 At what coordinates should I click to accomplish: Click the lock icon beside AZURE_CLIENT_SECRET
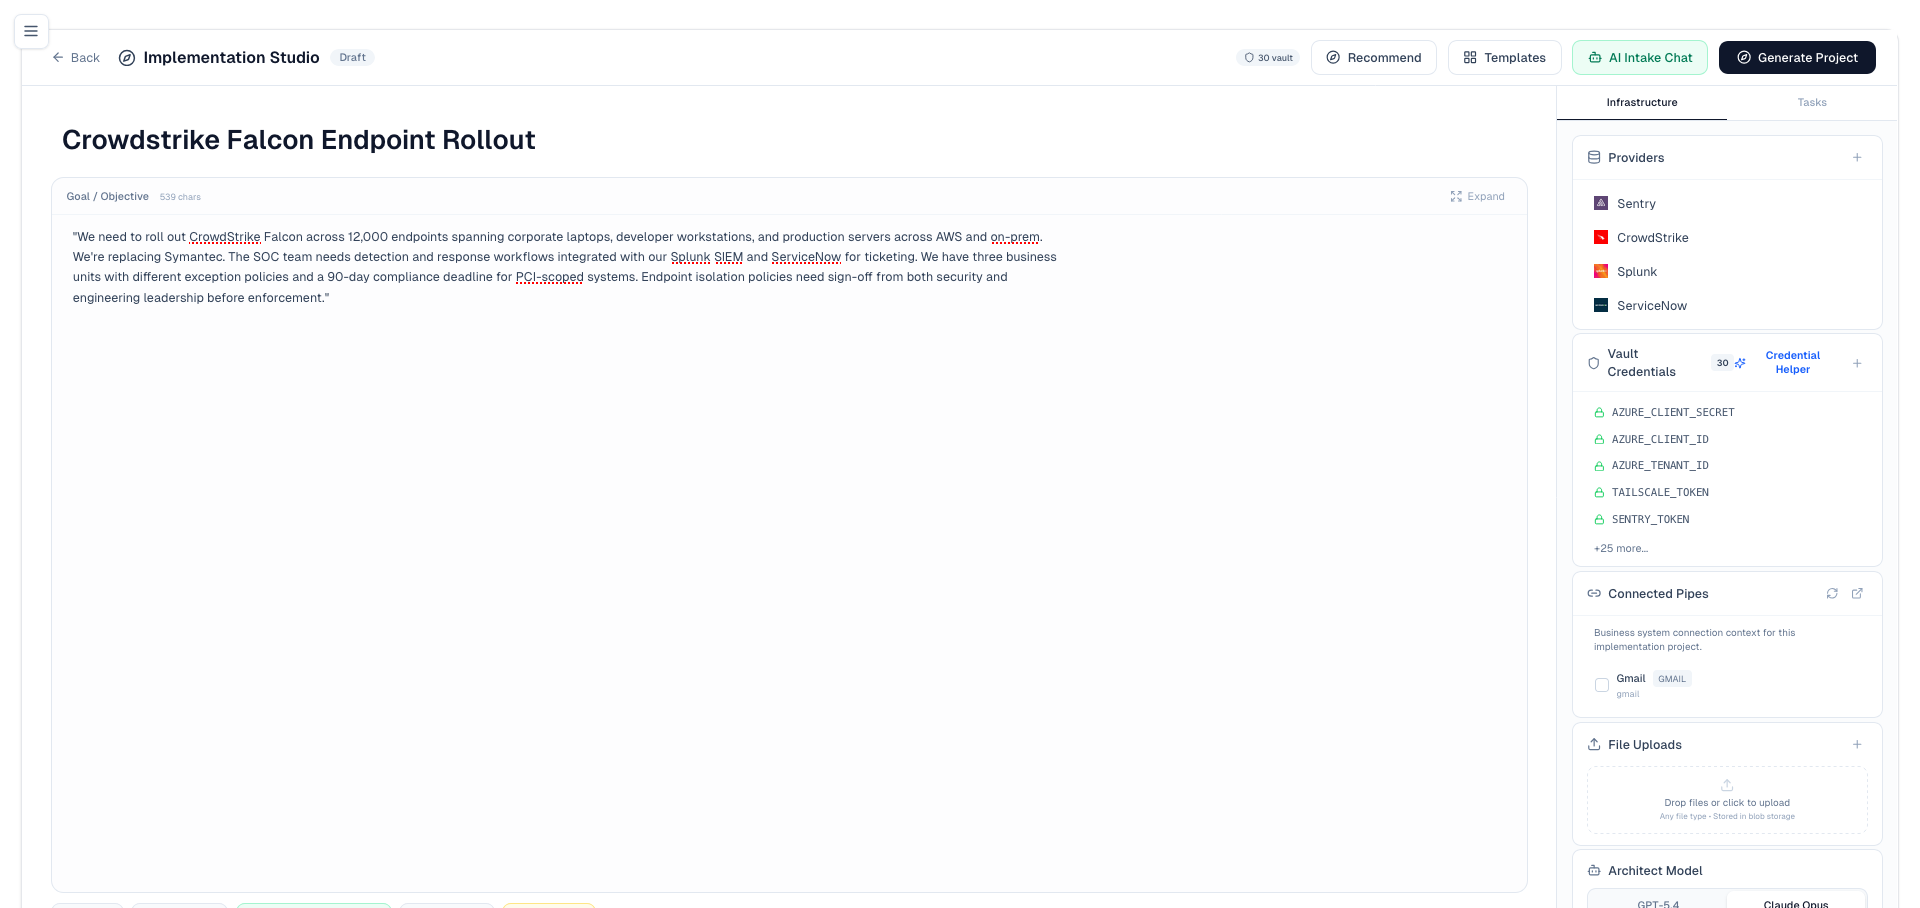coord(1599,413)
